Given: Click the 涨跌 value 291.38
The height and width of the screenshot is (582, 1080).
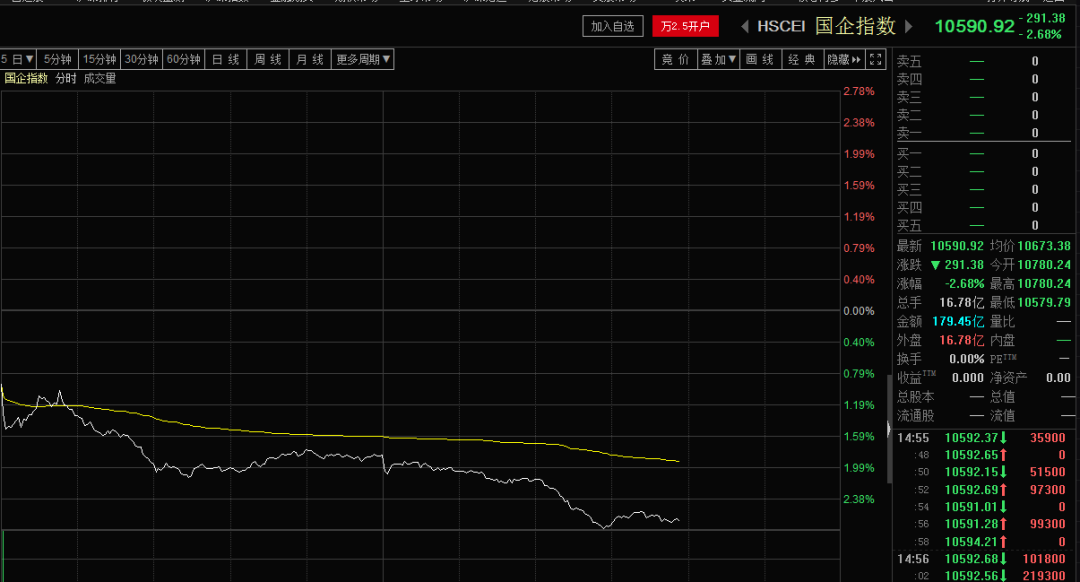Looking at the screenshot, I should click(964, 264).
